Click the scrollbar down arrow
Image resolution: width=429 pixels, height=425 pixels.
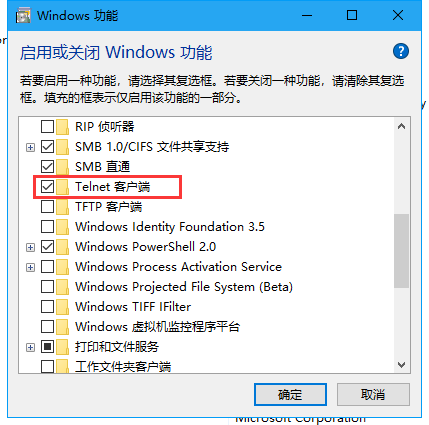pyautogui.click(x=401, y=365)
